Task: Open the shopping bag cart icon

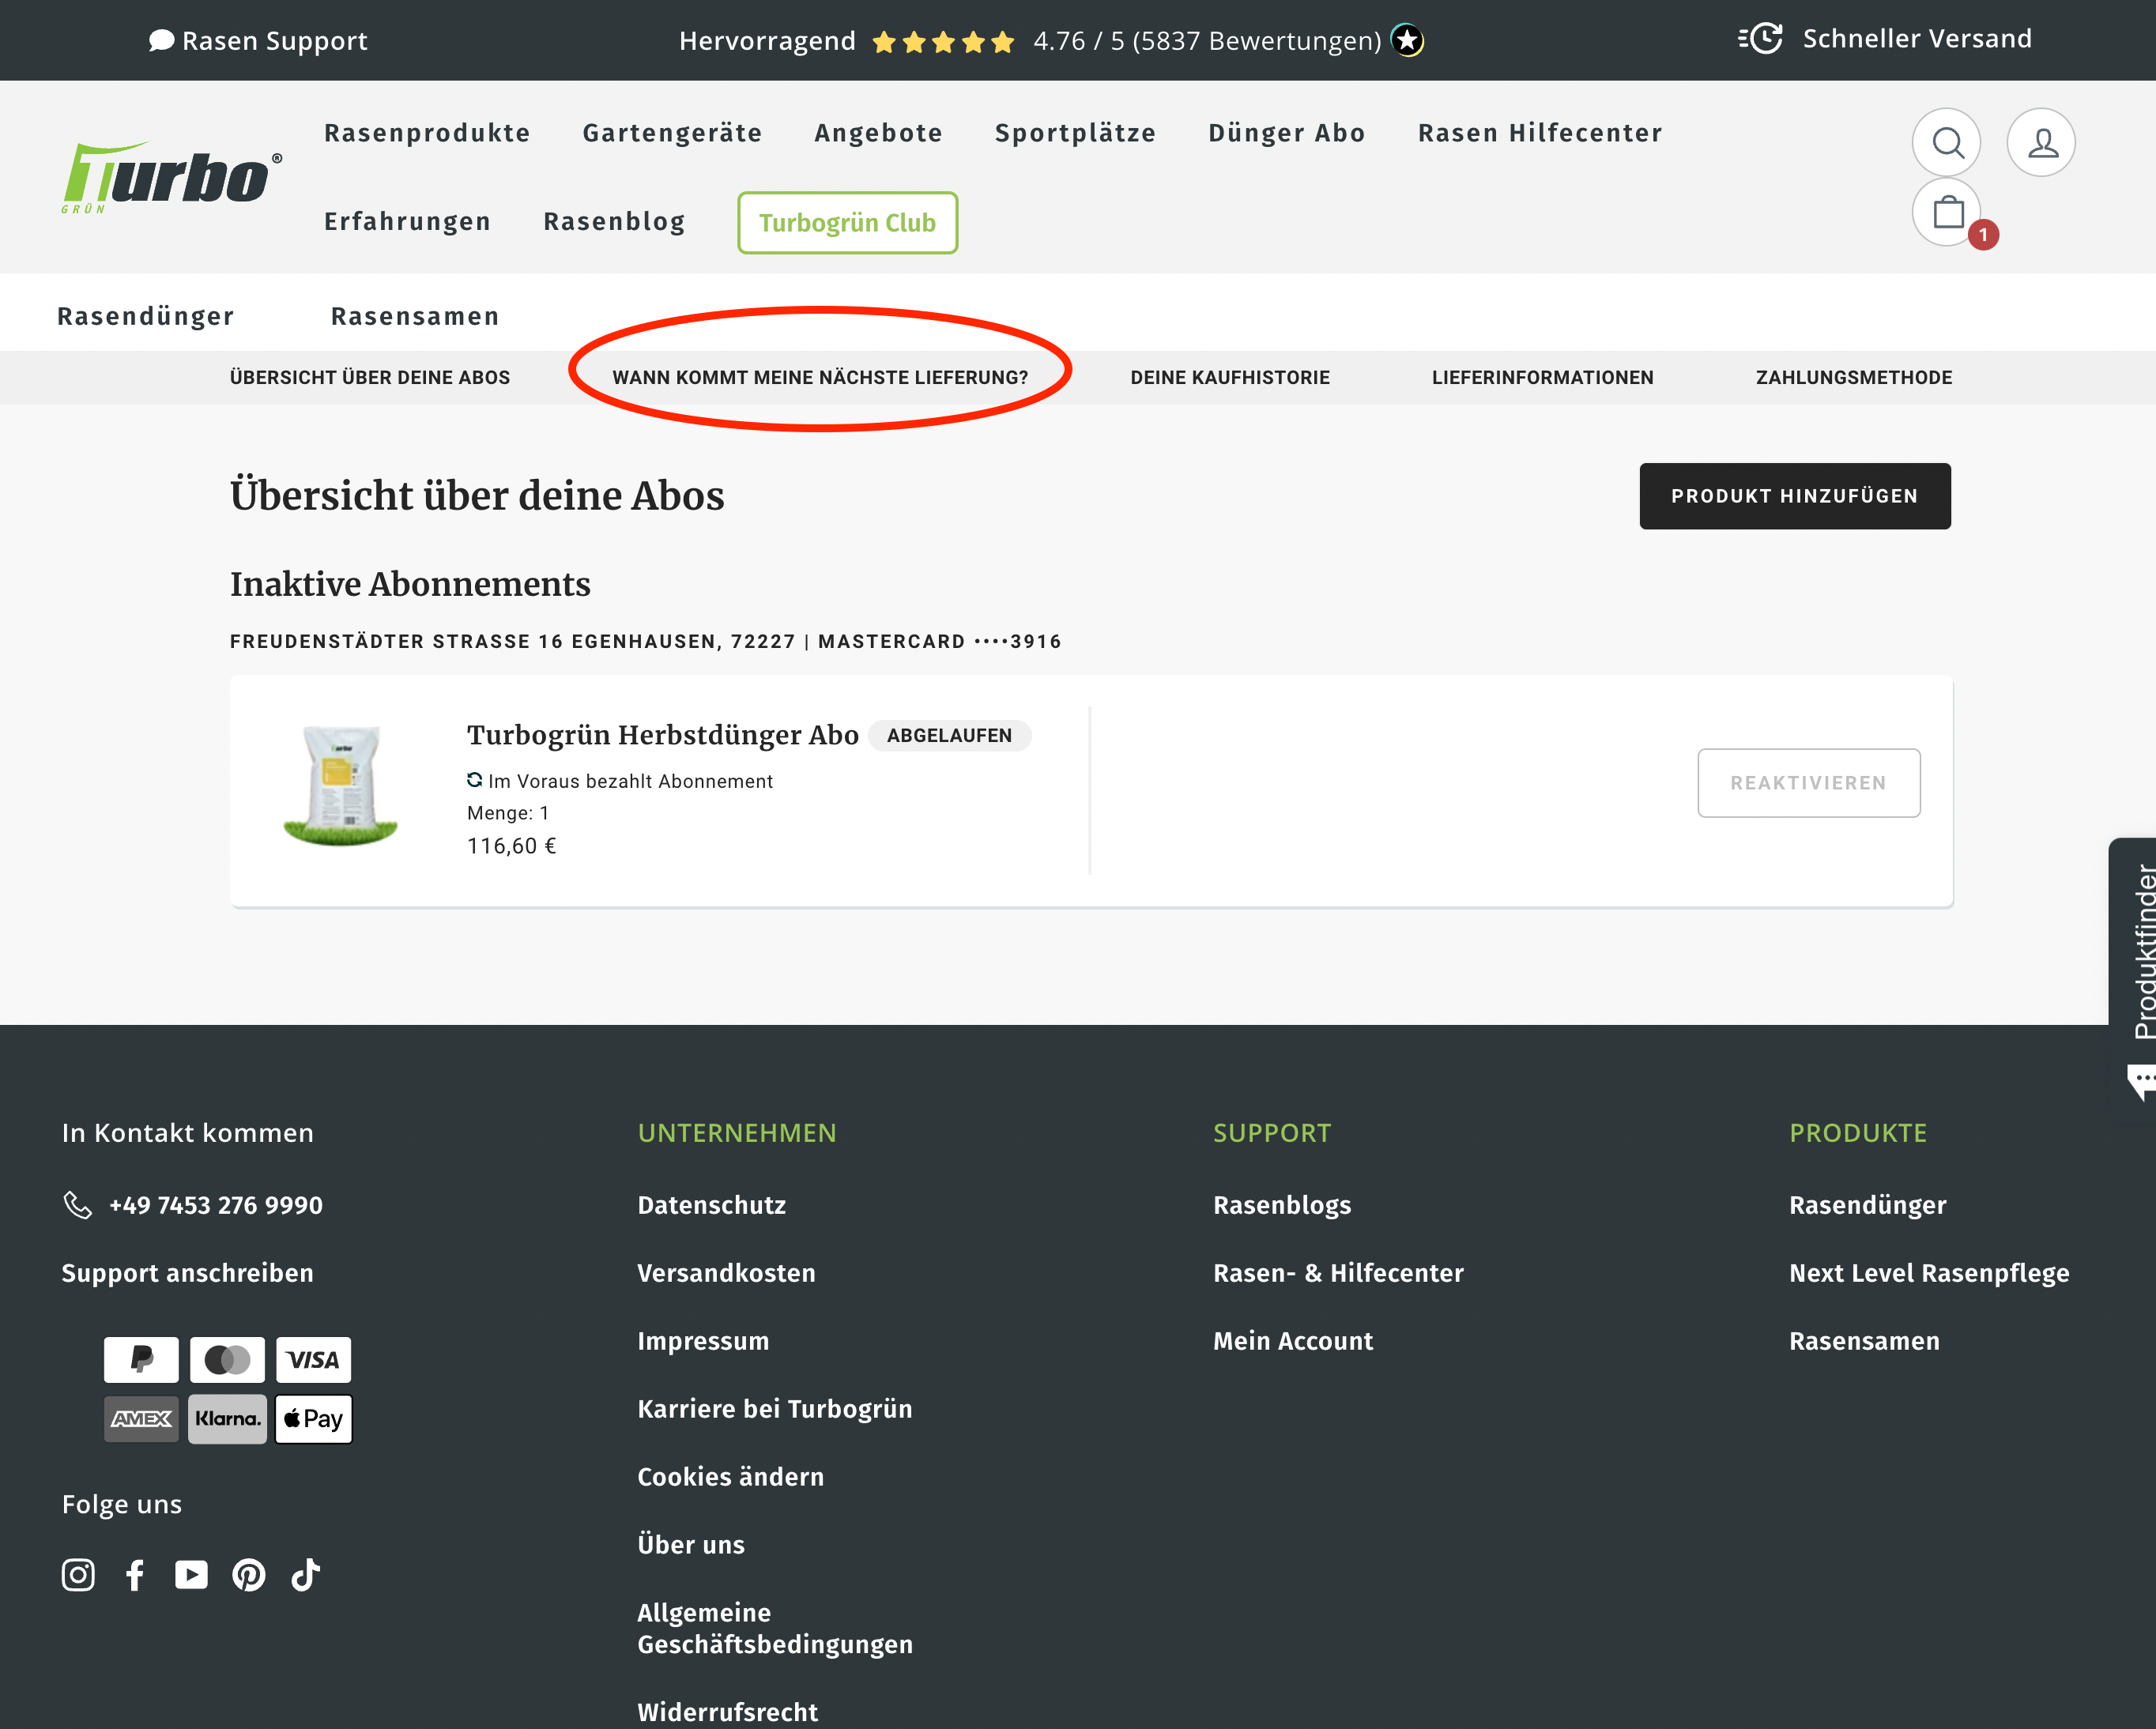Action: coord(1947,212)
